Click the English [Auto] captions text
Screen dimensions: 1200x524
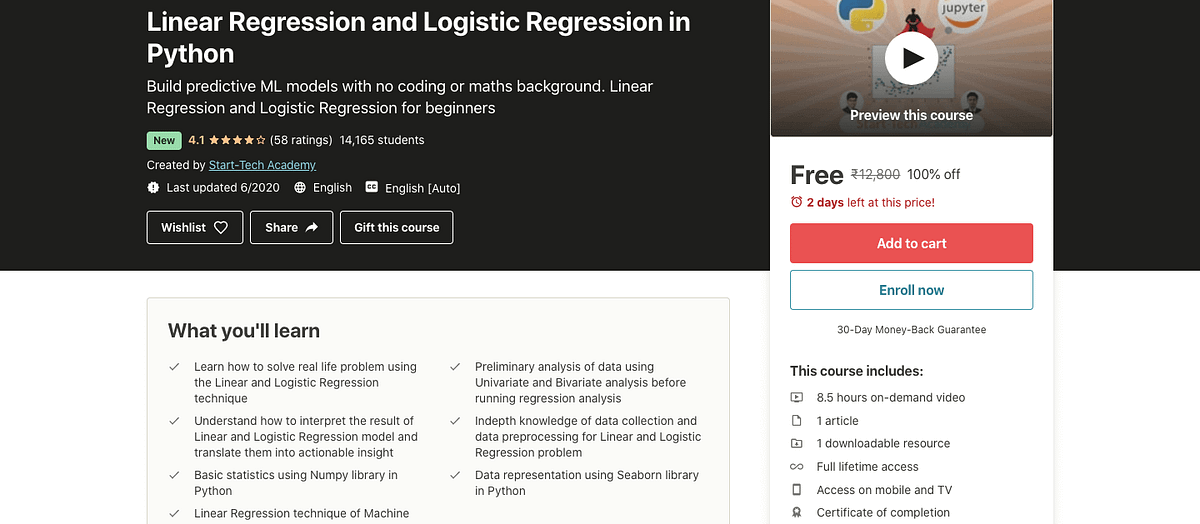coord(423,188)
